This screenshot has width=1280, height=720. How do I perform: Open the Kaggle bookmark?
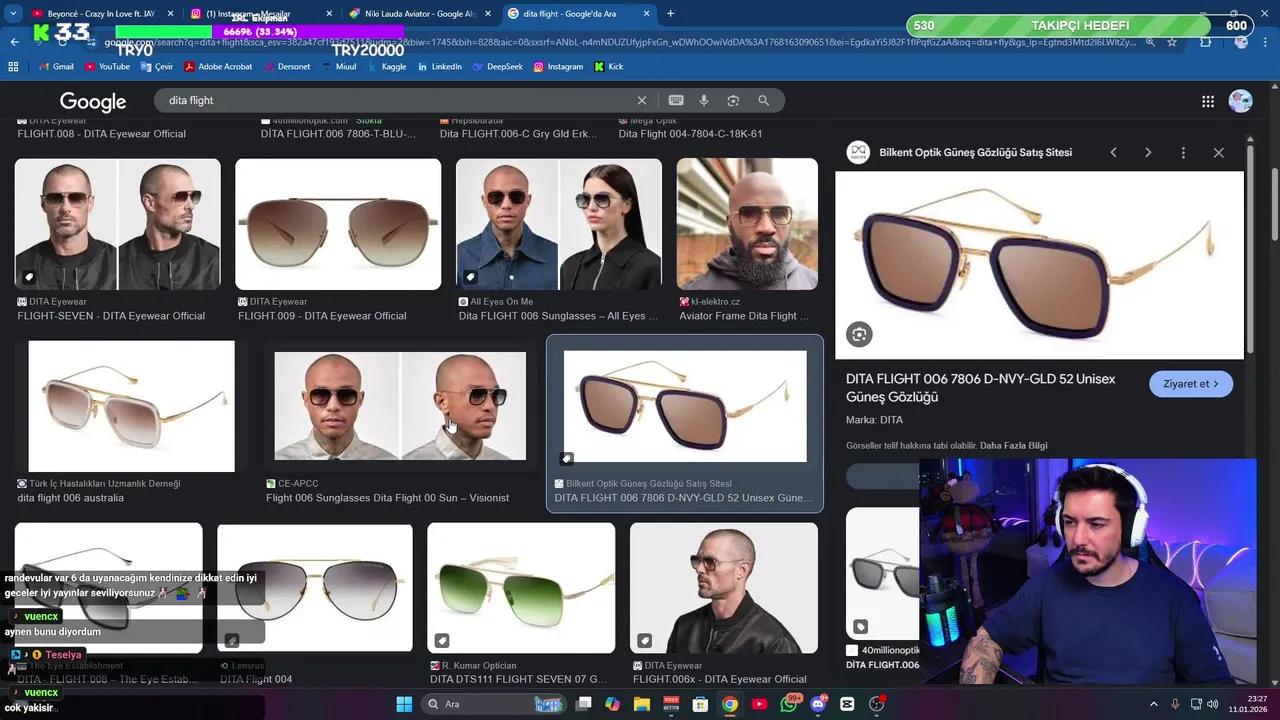(x=386, y=67)
